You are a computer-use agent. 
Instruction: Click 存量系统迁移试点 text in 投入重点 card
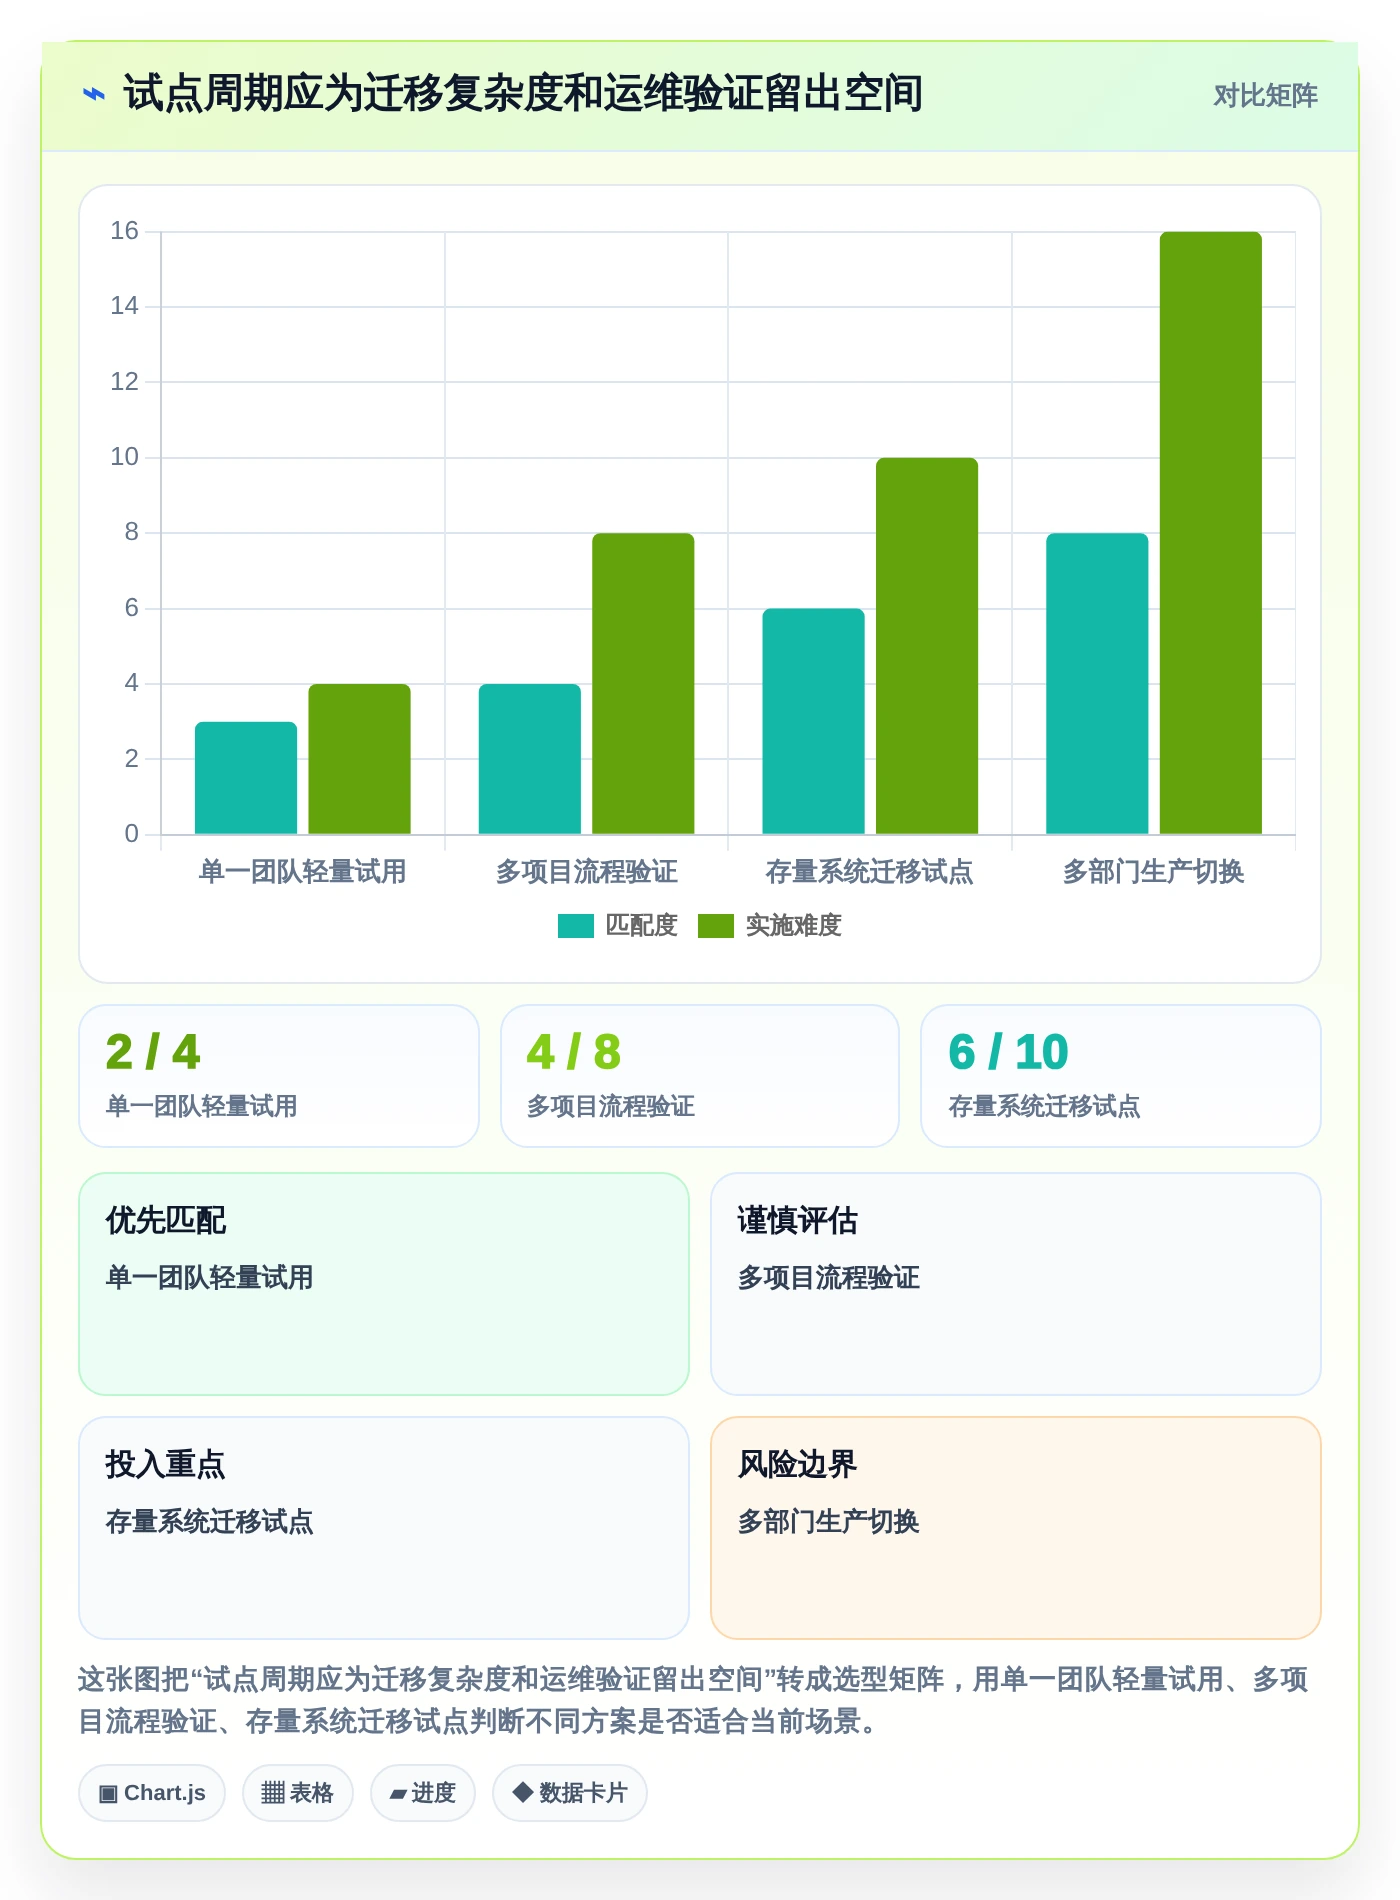click(x=209, y=1522)
